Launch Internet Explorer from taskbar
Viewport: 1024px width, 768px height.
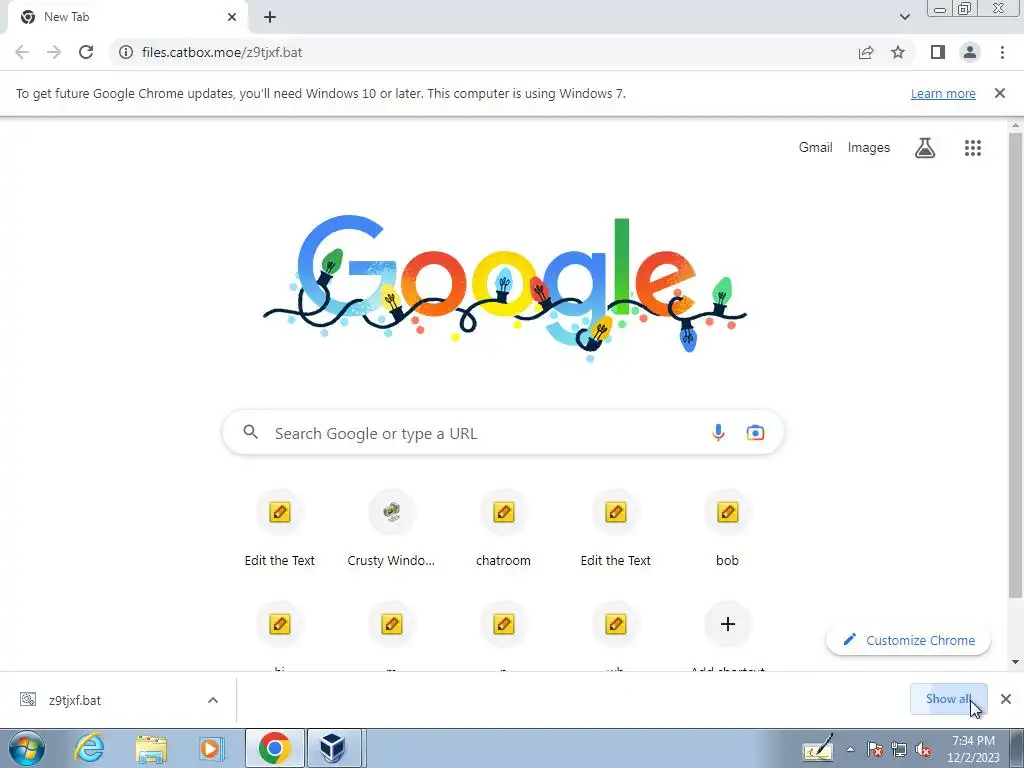(x=89, y=748)
